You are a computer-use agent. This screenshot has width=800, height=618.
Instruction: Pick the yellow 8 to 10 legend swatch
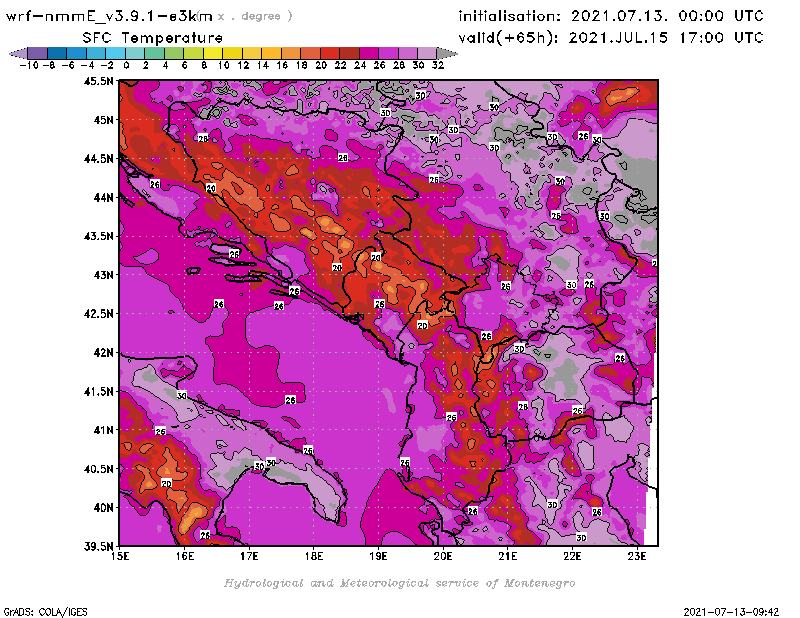213,54
